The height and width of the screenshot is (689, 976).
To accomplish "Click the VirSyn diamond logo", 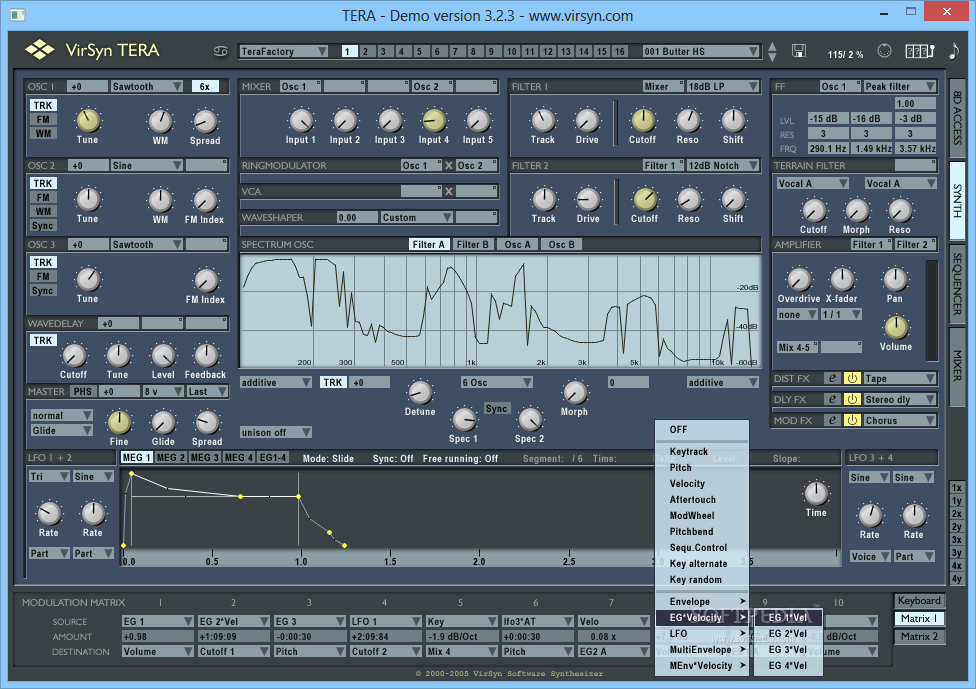I will [x=39, y=50].
